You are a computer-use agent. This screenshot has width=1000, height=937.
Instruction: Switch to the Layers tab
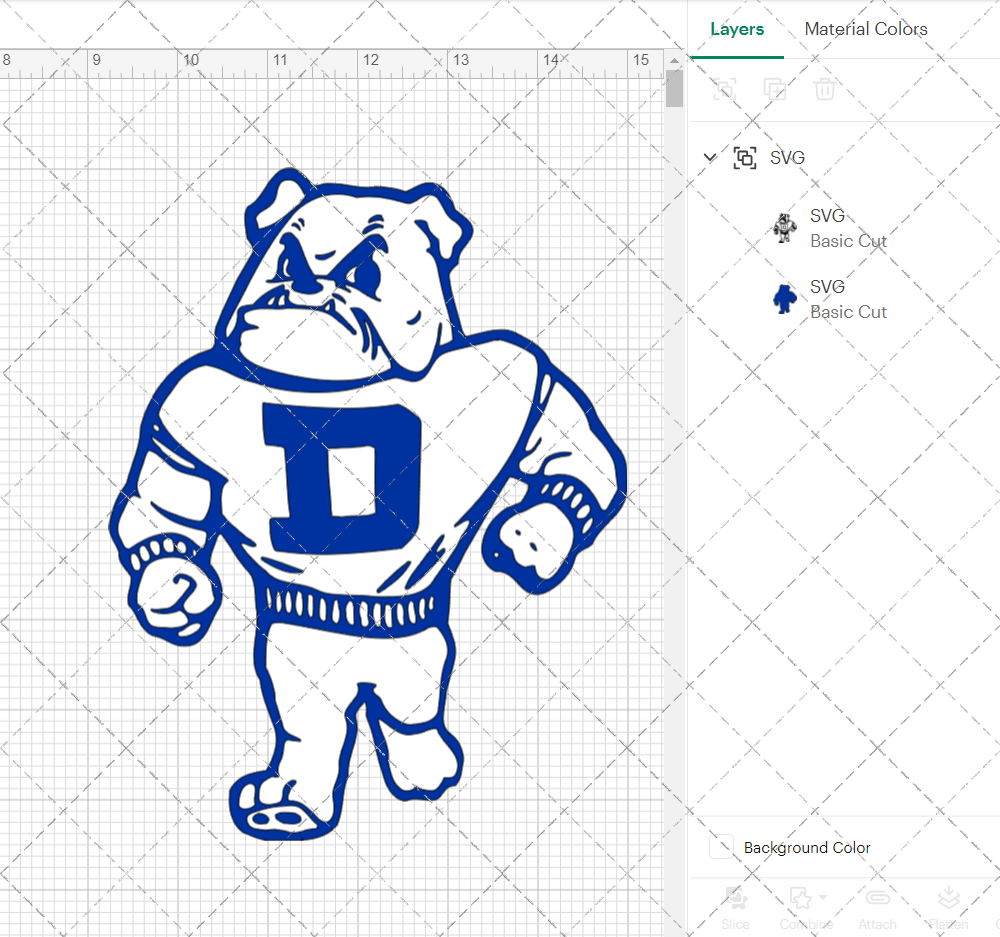pyautogui.click(x=737, y=29)
